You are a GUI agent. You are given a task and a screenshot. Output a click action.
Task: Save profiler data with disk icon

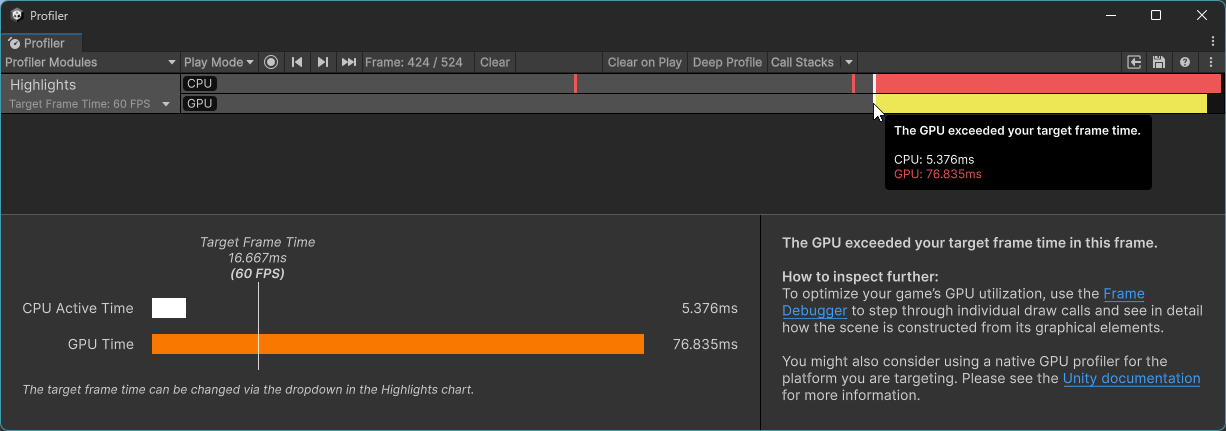tap(1159, 62)
